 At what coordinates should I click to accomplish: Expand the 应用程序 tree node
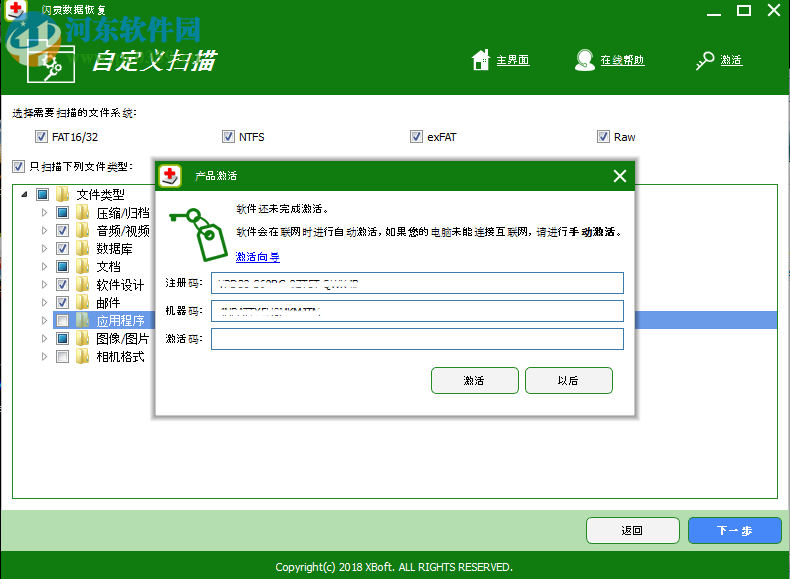(44, 320)
